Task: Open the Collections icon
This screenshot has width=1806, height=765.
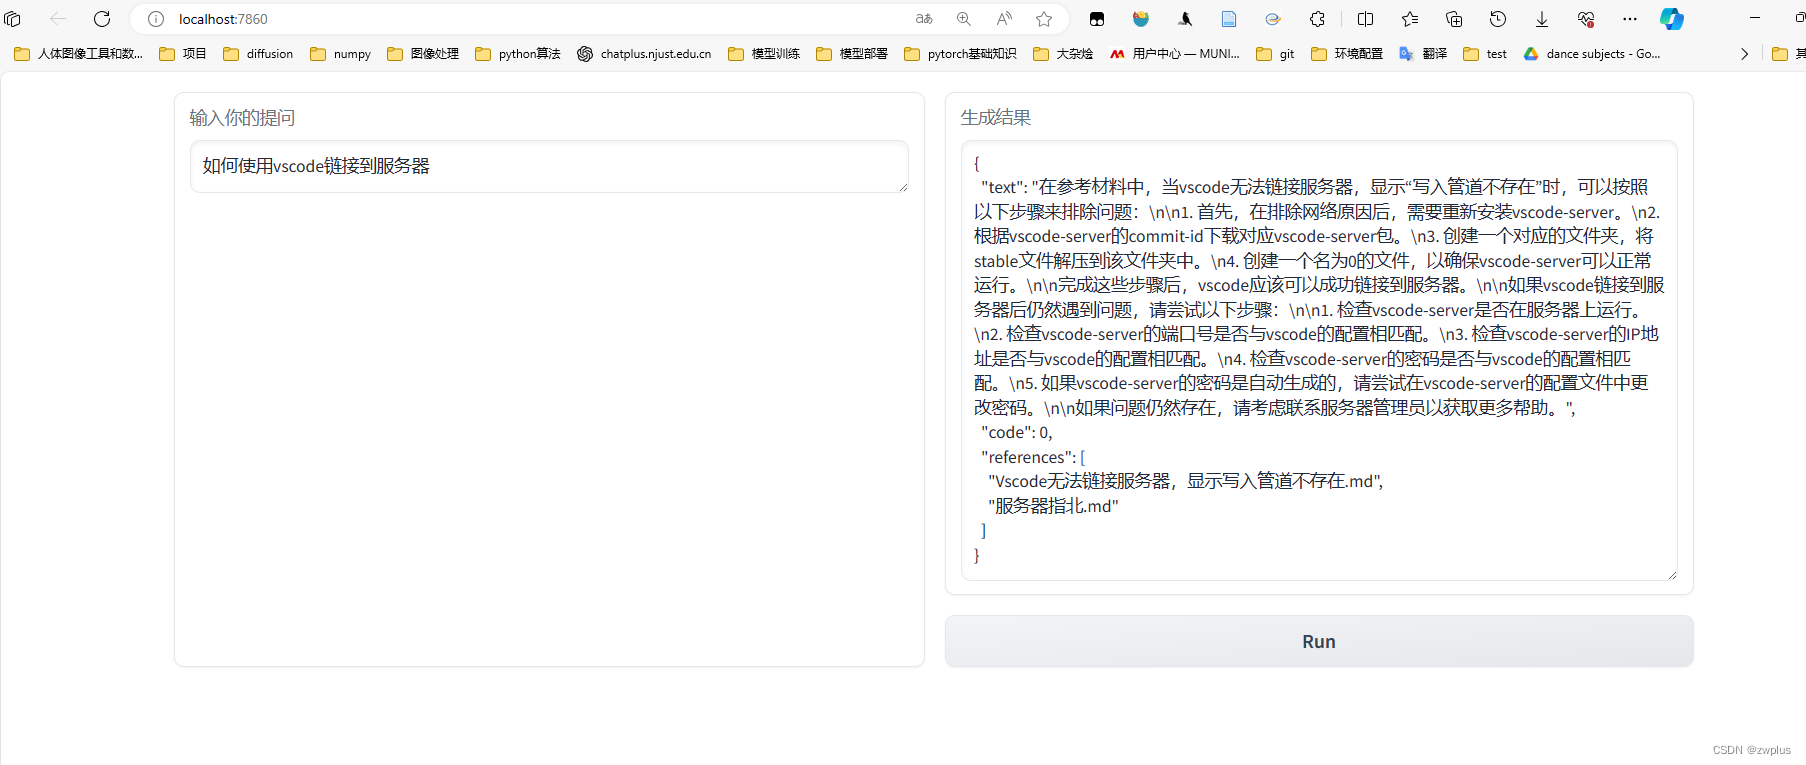Action: (1454, 19)
